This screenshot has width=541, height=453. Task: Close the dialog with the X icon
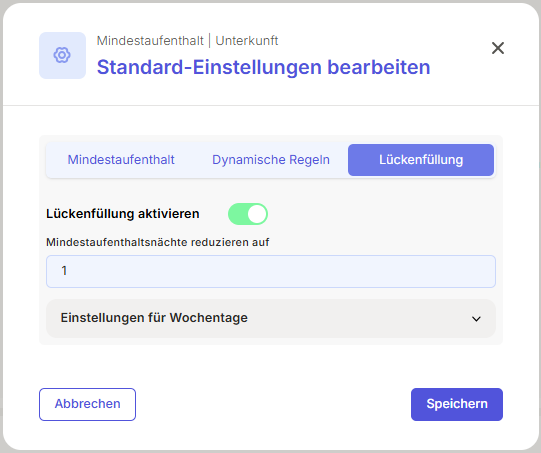coord(498,48)
